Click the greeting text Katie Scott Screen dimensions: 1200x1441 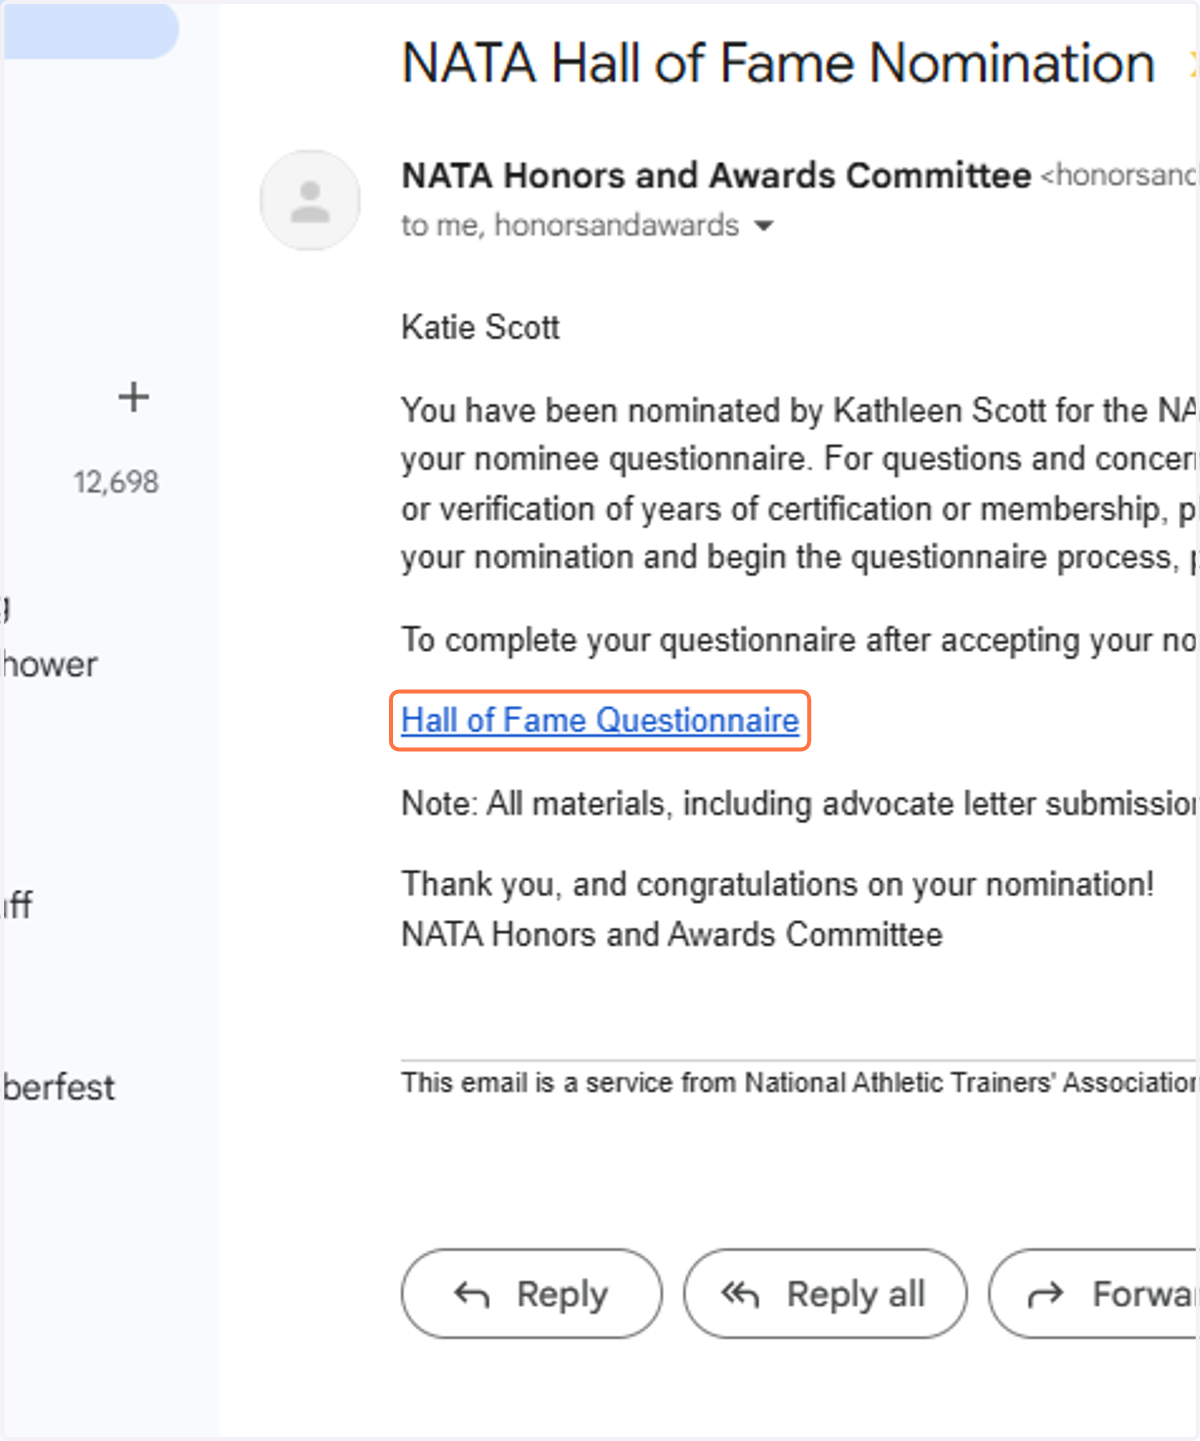[480, 327]
